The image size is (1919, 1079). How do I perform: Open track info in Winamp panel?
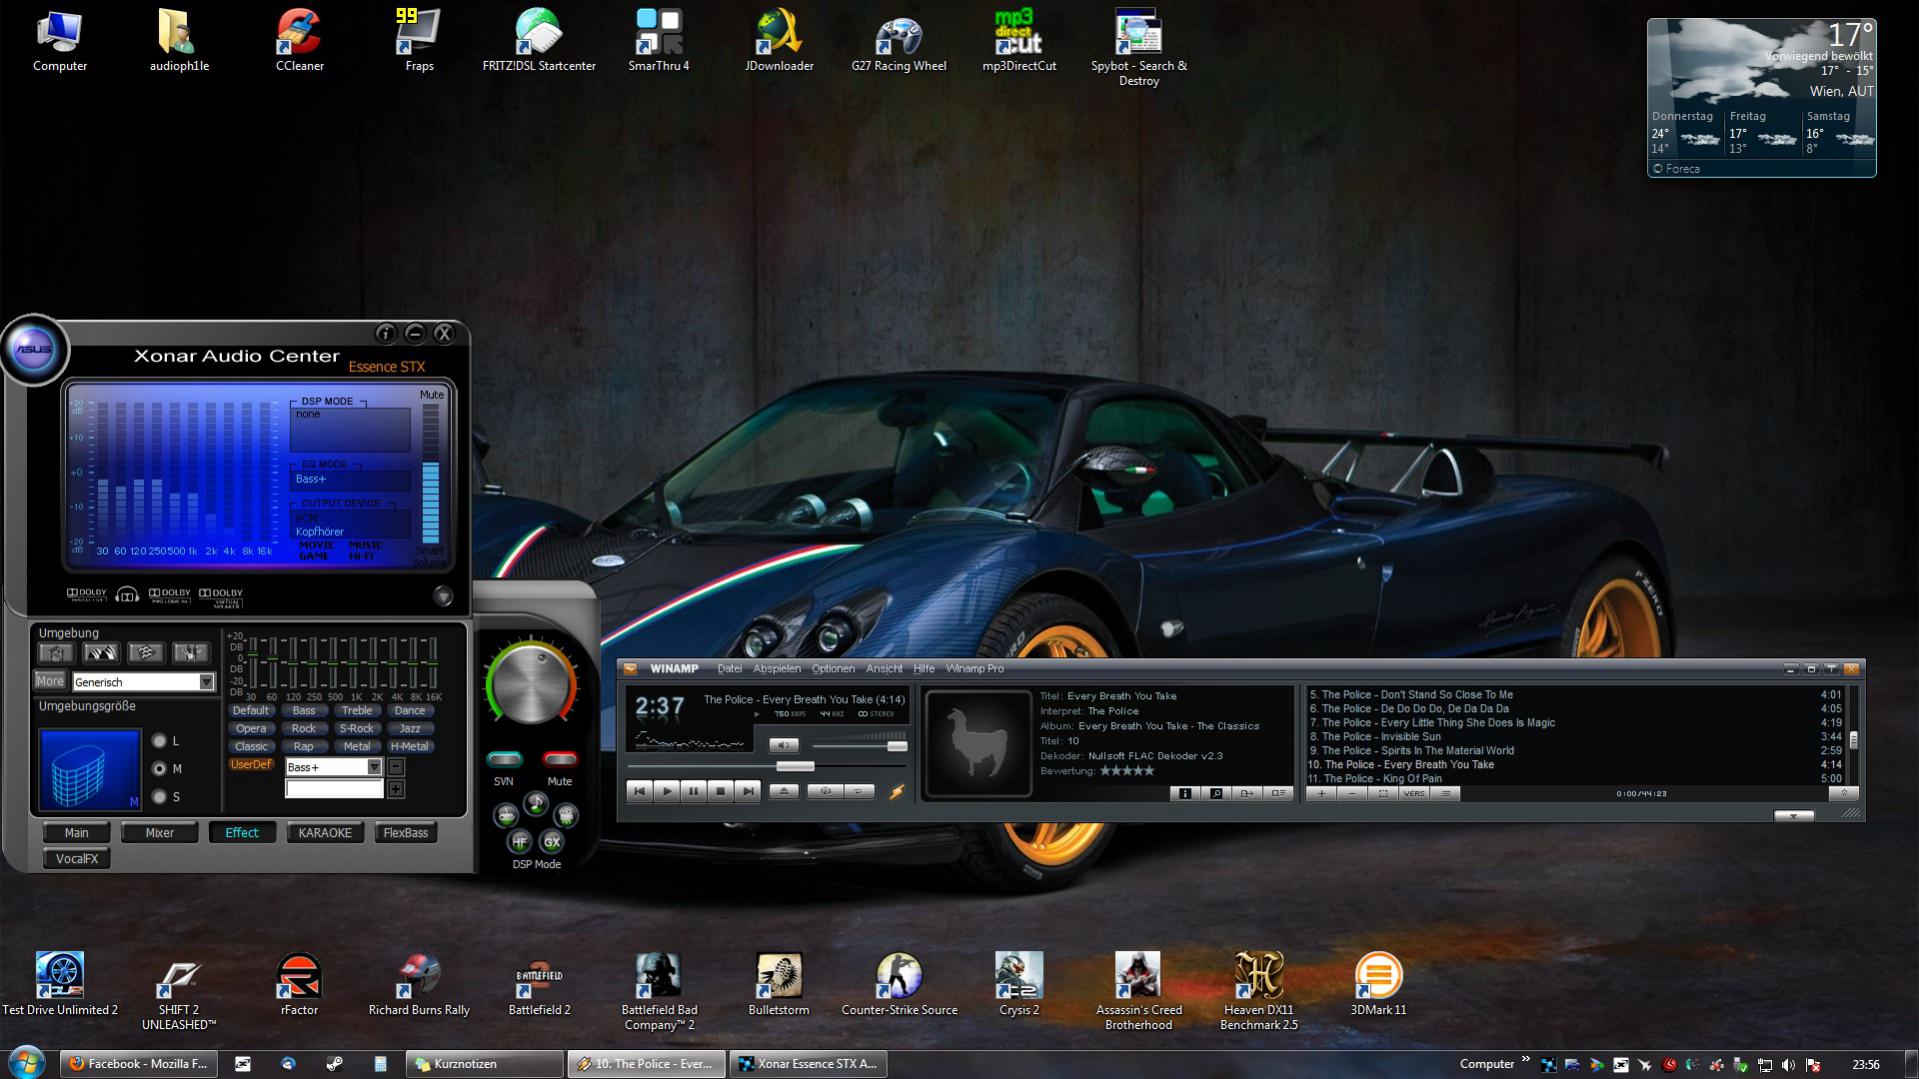[1185, 793]
